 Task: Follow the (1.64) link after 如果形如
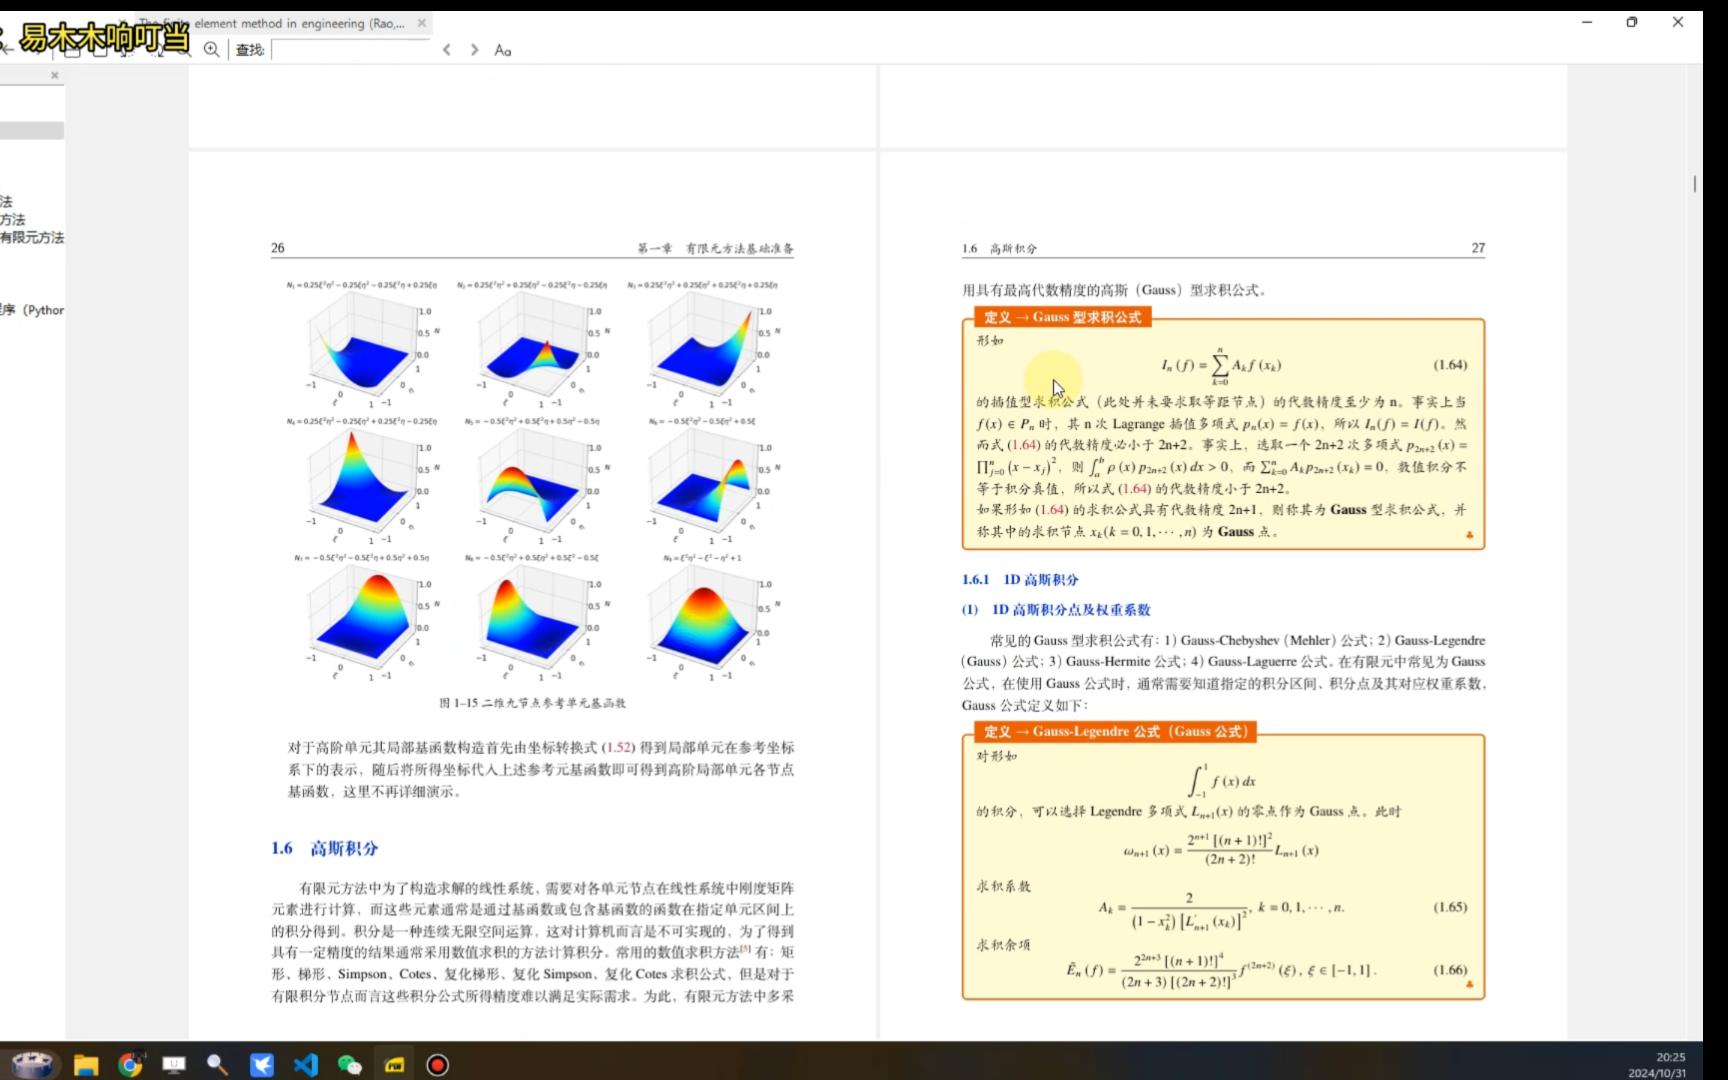click(x=1052, y=510)
